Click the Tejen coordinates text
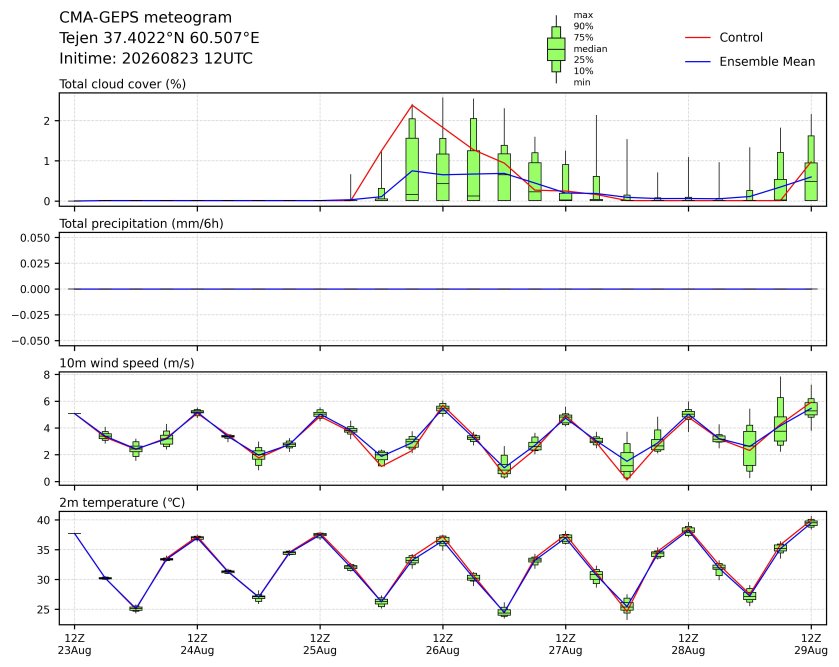 tap(159, 38)
